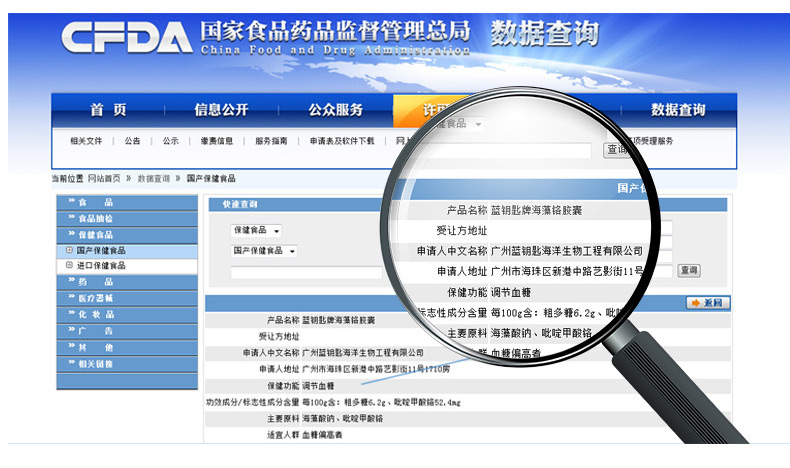Click the 快速查询 panel header
Screen dimensions: 790x468
point(240,204)
